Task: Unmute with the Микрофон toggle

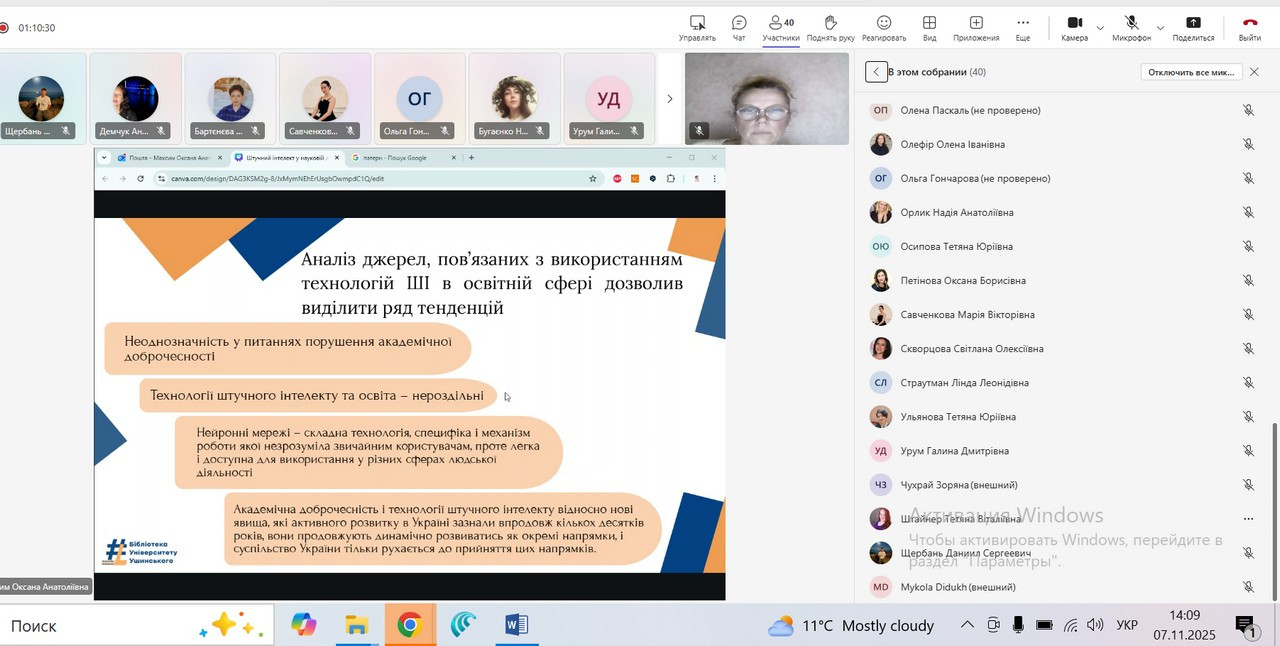Action: [x=1131, y=23]
